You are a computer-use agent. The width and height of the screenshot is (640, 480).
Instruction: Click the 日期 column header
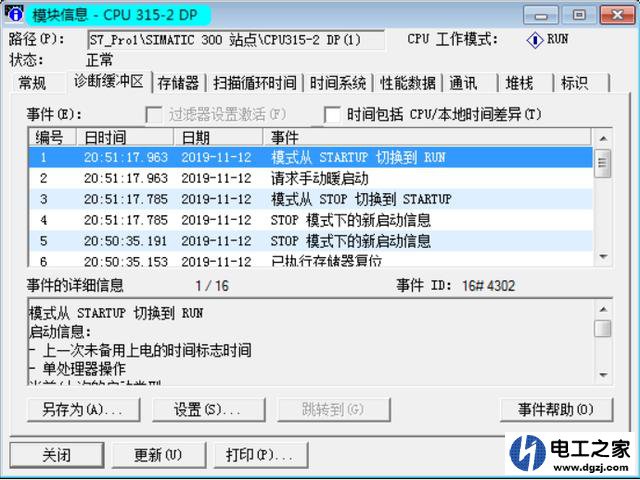point(218,138)
